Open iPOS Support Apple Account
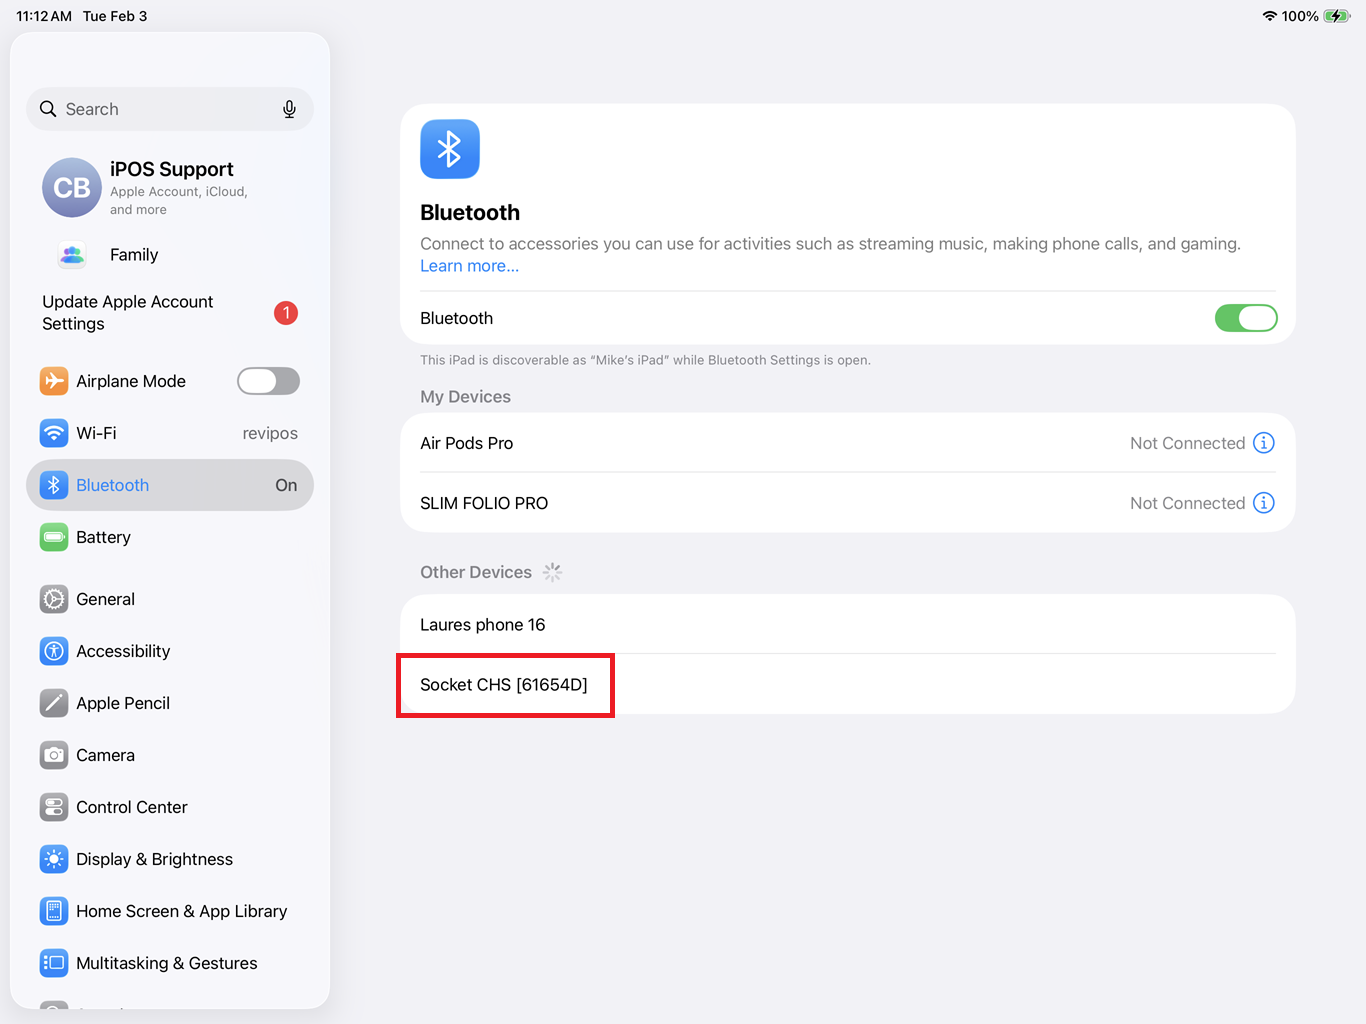The width and height of the screenshot is (1366, 1024). [170, 188]
